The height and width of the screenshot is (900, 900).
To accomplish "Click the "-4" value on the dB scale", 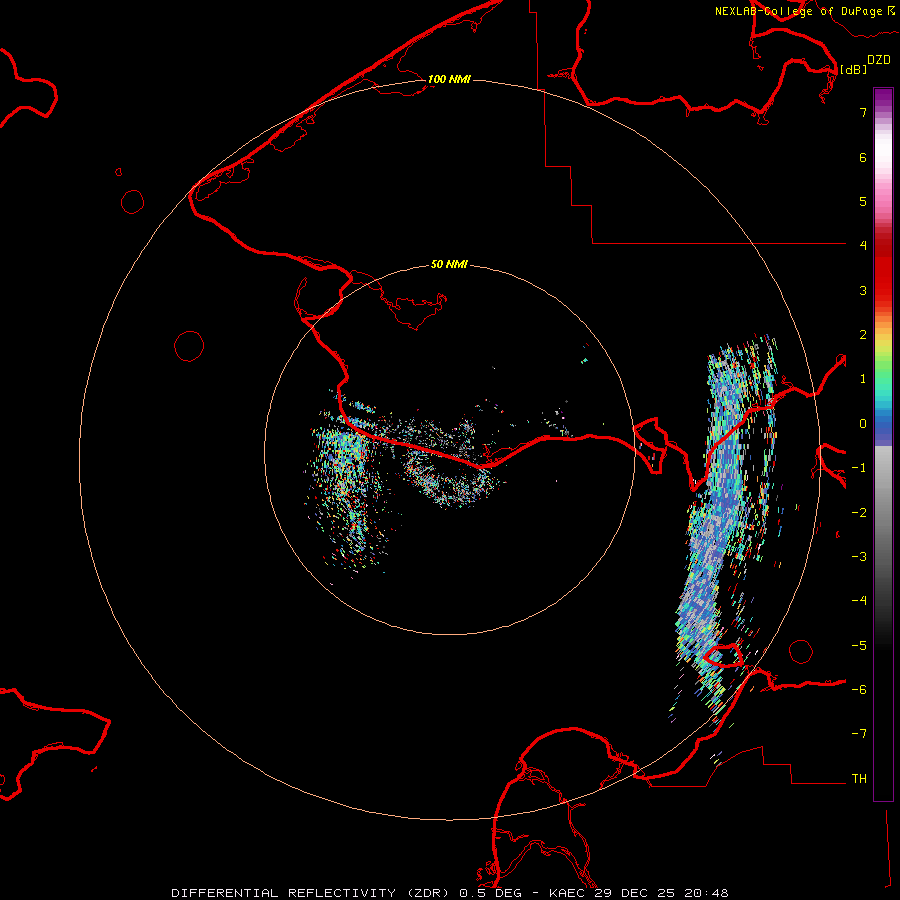I will click(859, 601).
